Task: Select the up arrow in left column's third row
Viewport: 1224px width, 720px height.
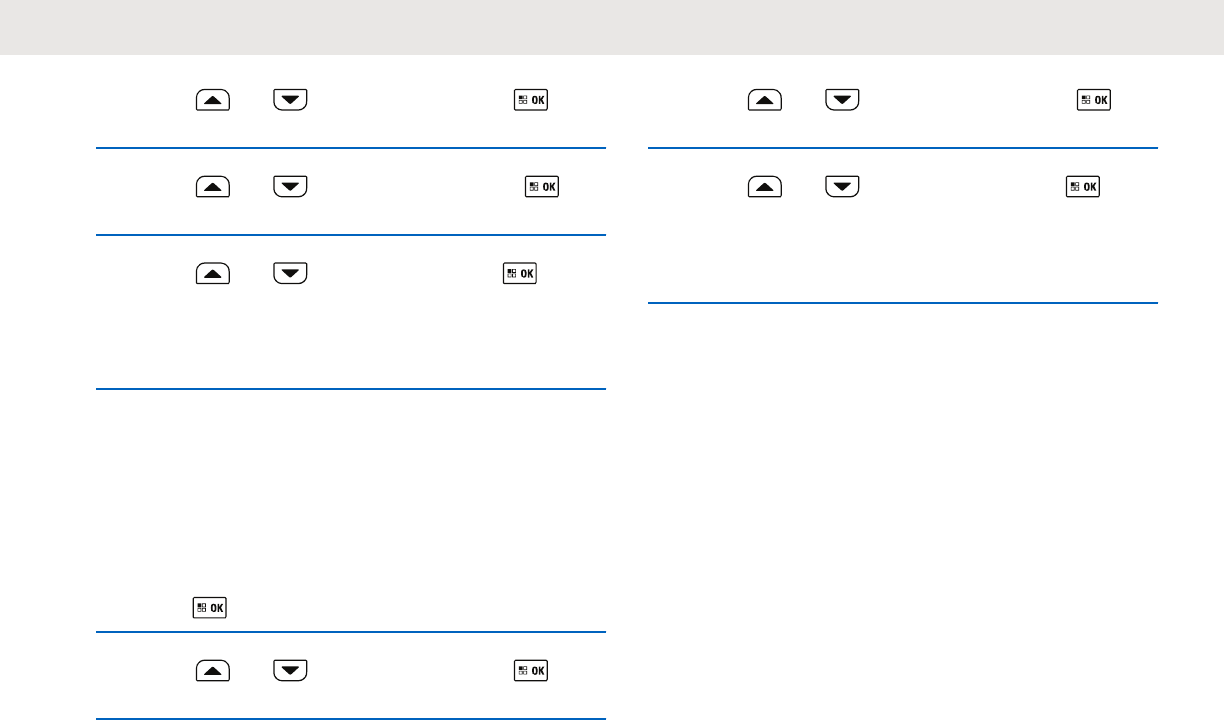Action: pos(213,272)
